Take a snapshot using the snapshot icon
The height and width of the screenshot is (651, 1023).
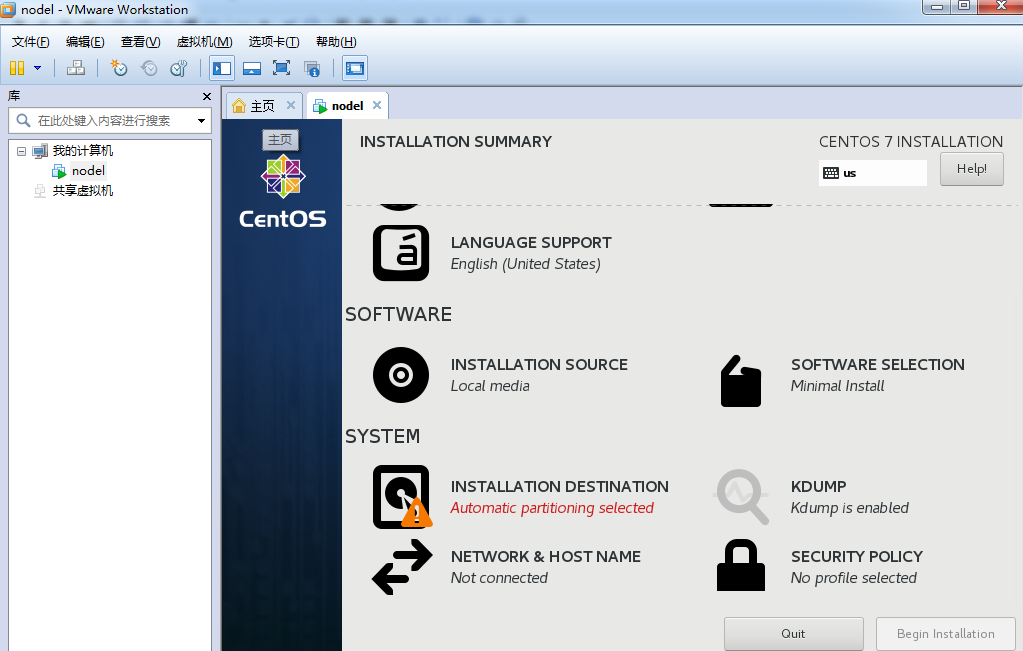[119, 68]
